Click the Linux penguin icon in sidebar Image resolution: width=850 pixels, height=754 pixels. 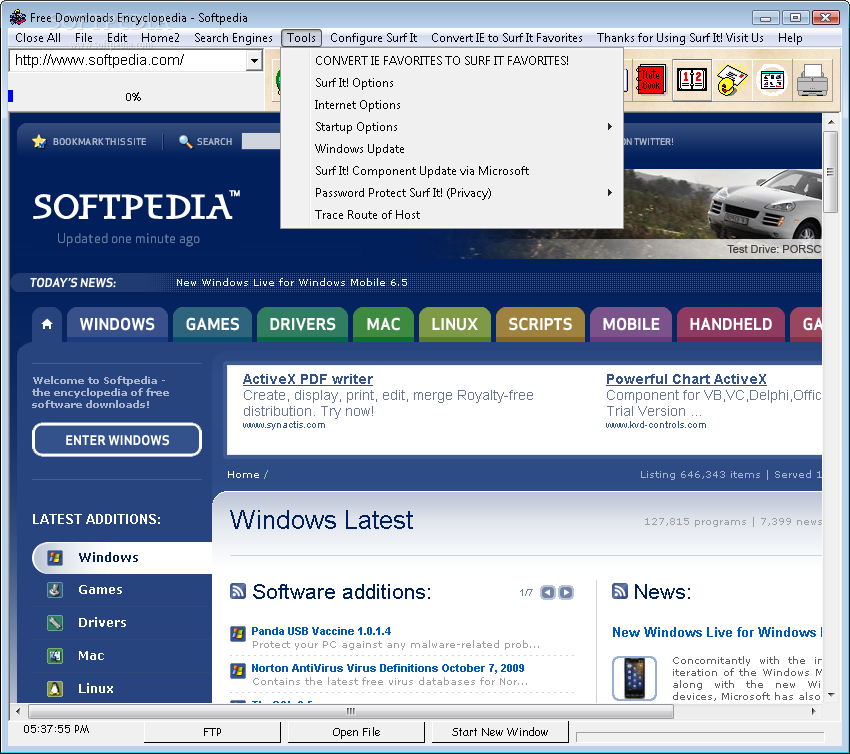55,689
